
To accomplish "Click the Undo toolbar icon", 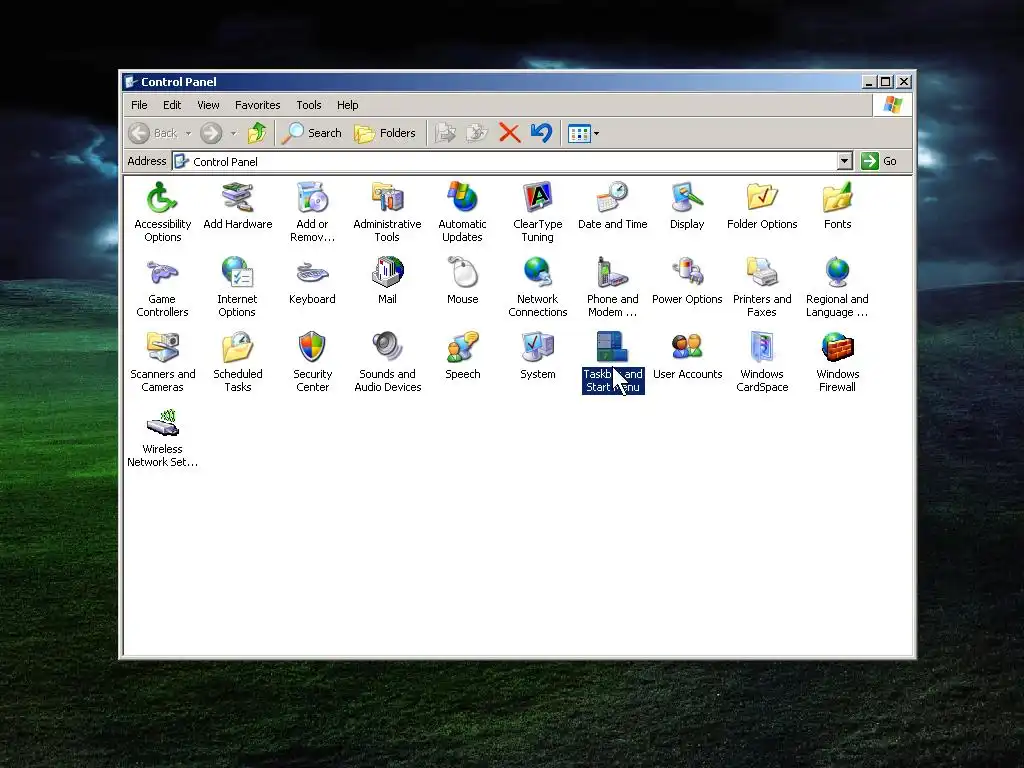I will (x=541, y=133).
